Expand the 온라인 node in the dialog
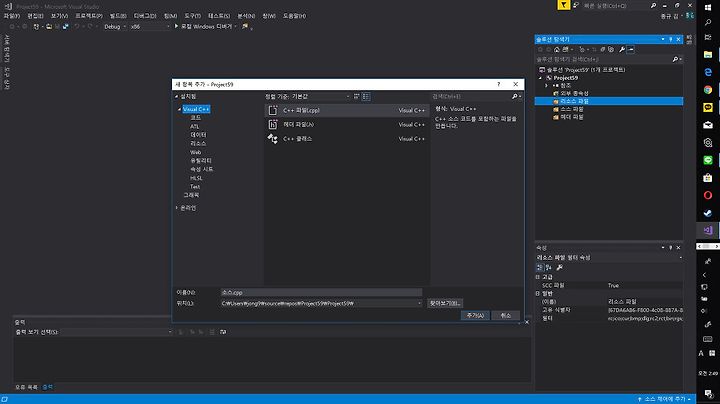 177,208
